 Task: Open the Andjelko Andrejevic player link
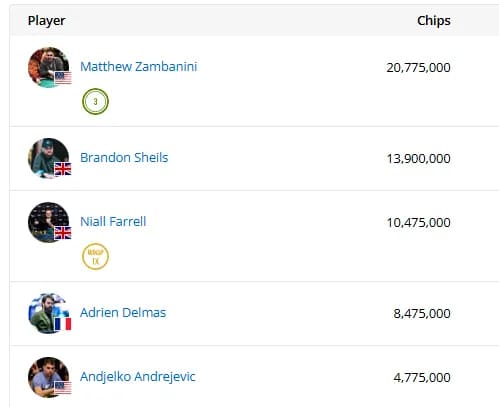(x=138, y=377)
